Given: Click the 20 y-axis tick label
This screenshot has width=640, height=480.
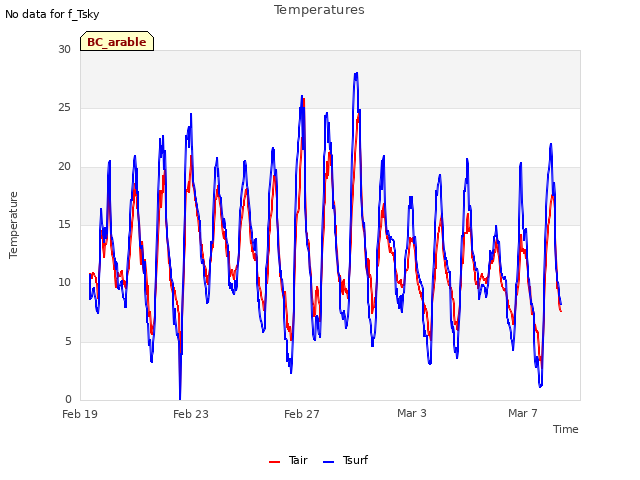Looking at the screenshot, I should point(64,167).
